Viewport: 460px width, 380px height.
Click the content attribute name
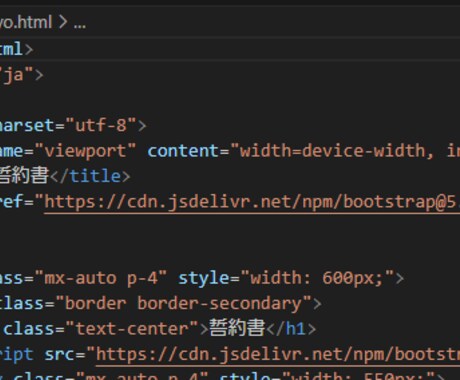pos(183,151)
